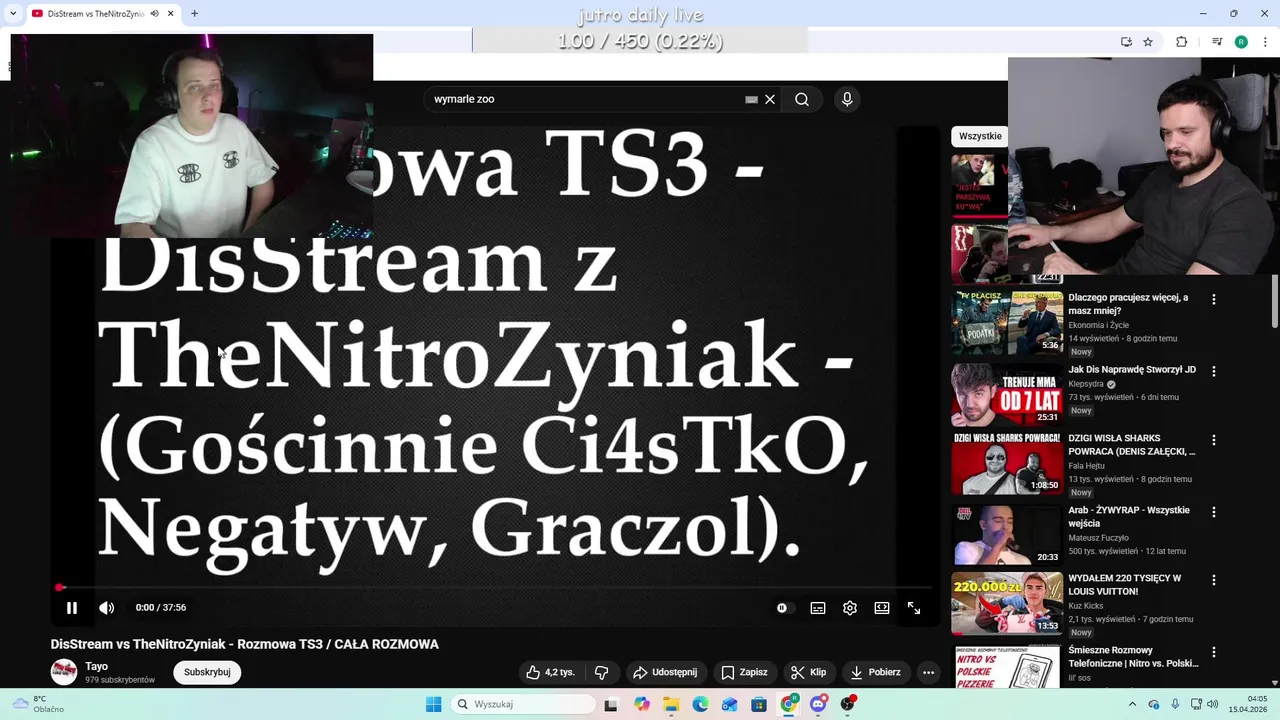Turn on subtitles in the video player
Viewport: 1280px width, 720px height.
click(x=818, y=608)
